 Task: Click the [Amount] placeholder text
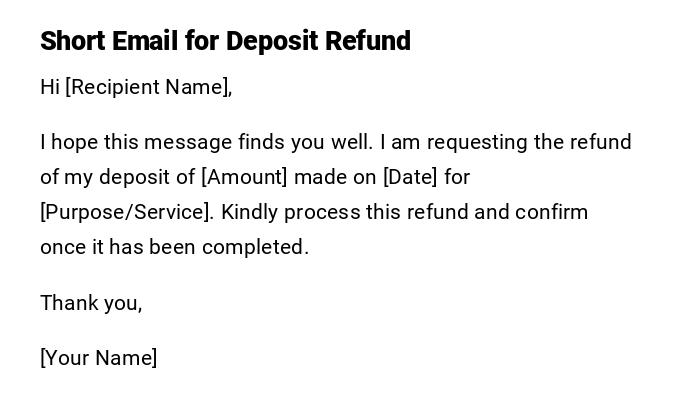point(244,177)
